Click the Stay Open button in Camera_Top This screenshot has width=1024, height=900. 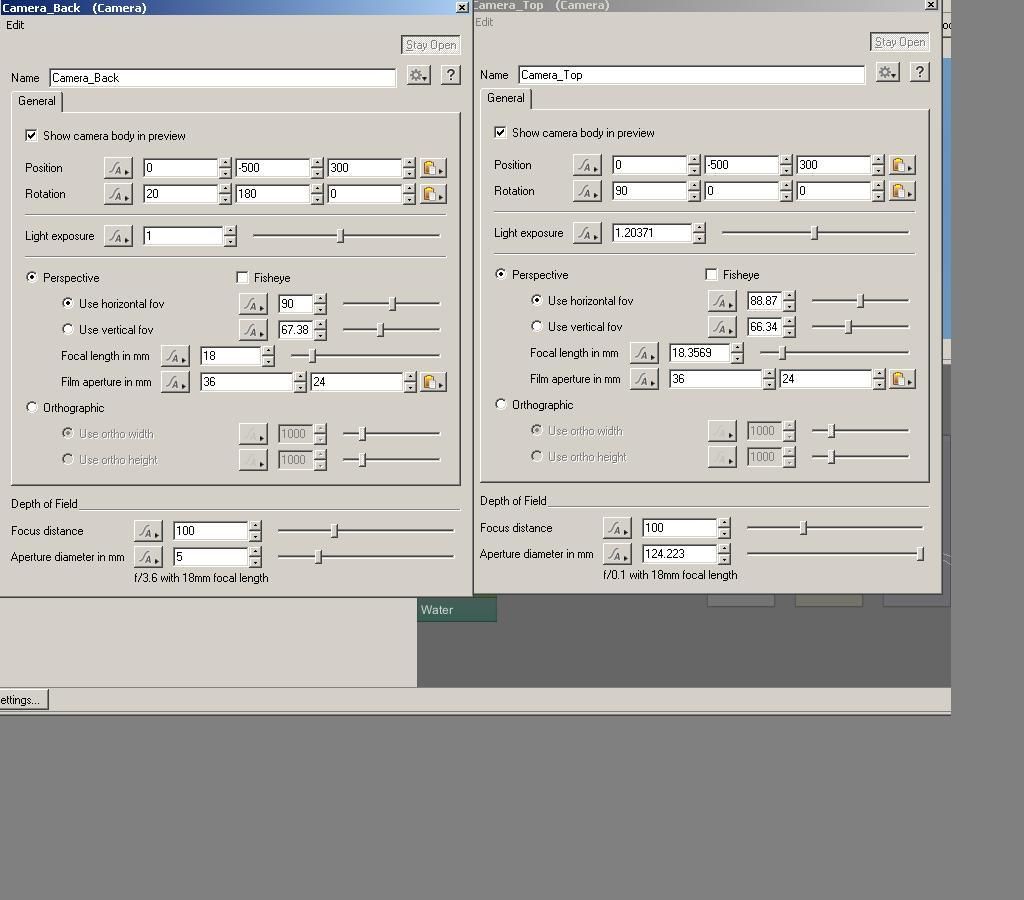[x=899, y=42]
